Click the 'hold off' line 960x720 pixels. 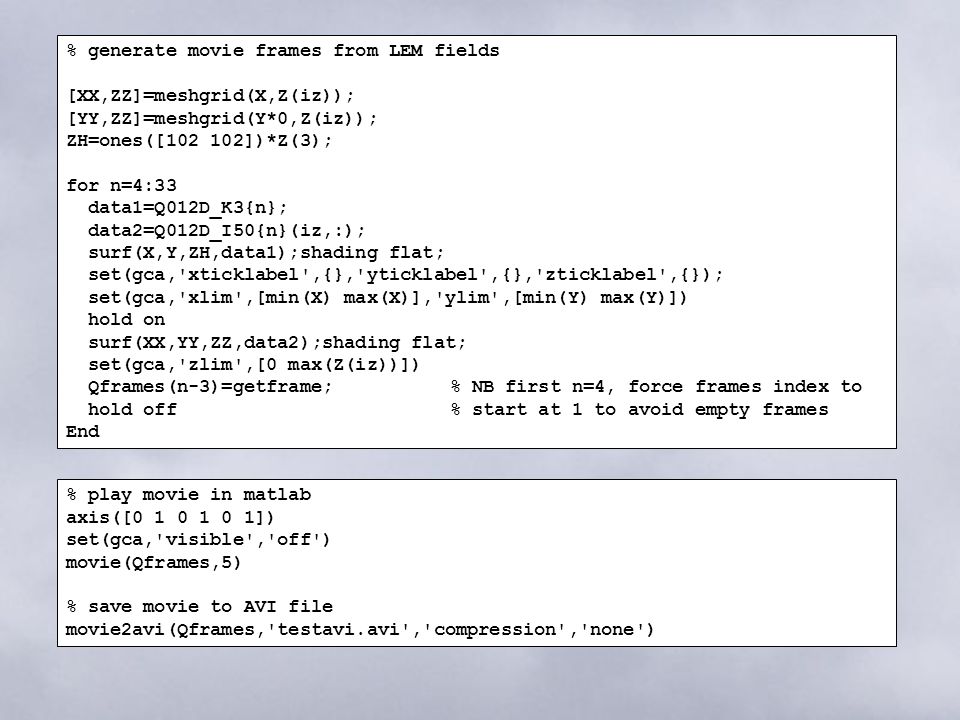pos(132,410)
